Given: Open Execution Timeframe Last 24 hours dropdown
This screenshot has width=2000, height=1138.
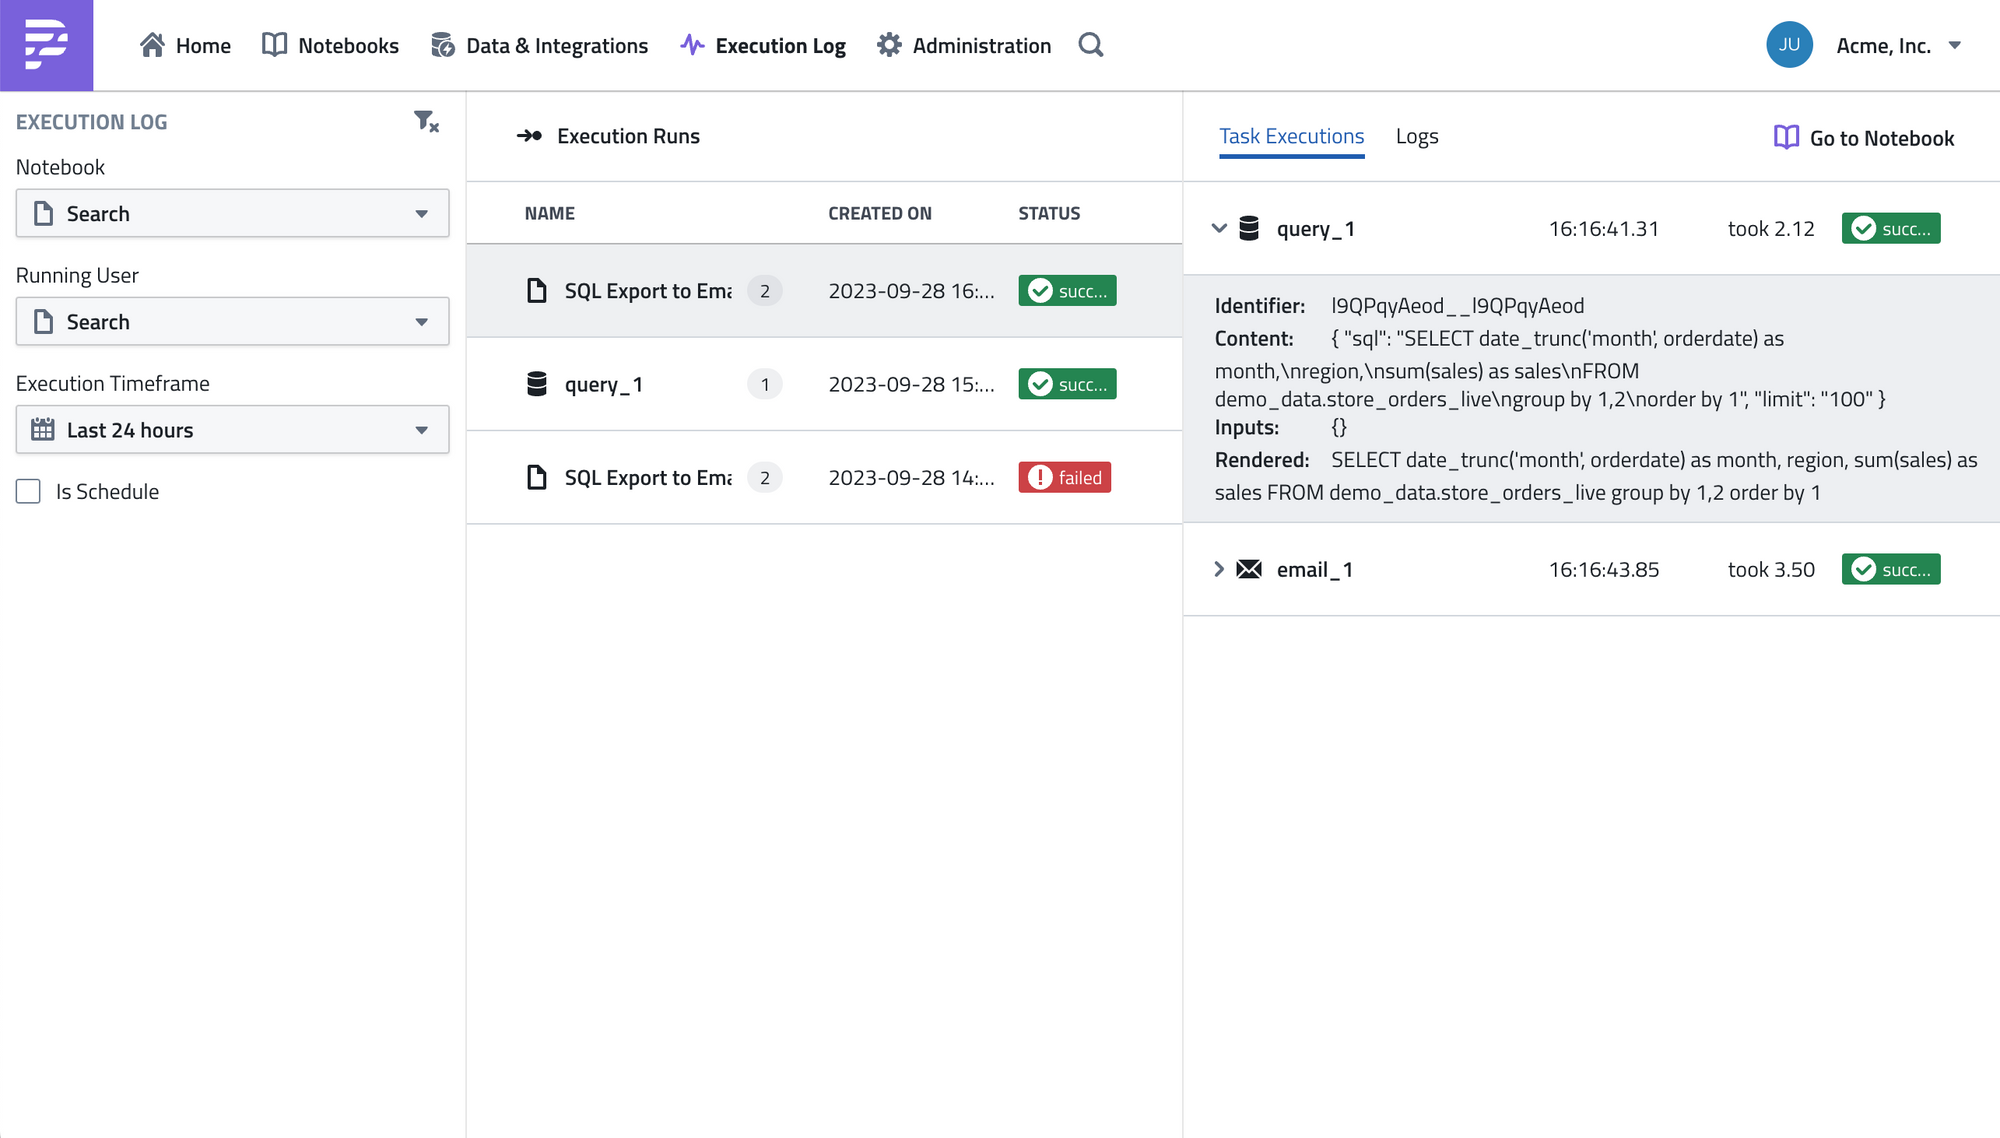Looking at the screenshot, I should [232, 430].
